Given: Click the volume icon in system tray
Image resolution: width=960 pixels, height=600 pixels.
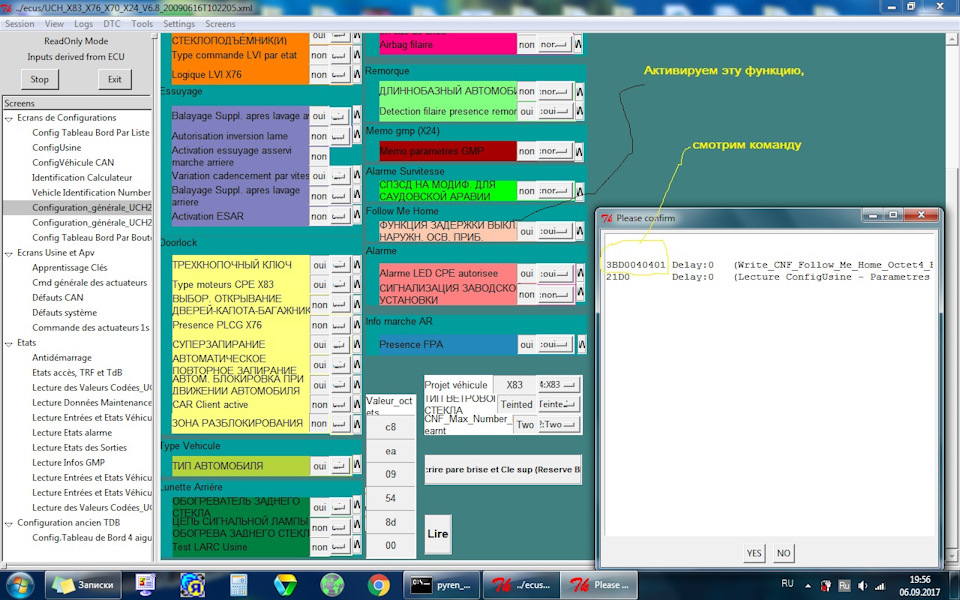Looking at the screenshot, I should (x=862, y=586).
